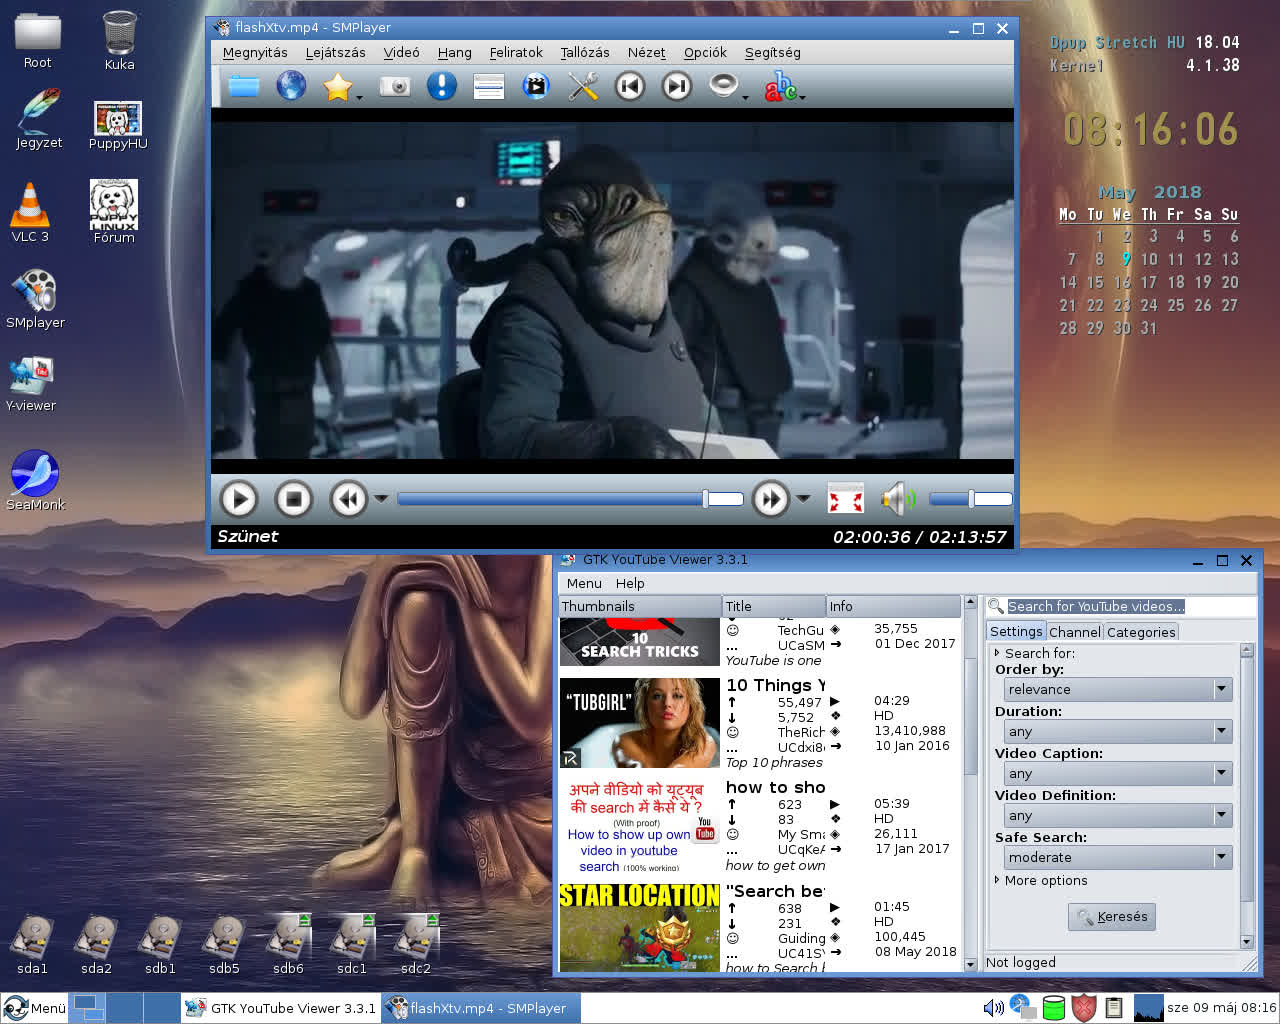
Task: Open the Kuka trash desktop icon
Action: click(119, 41)
